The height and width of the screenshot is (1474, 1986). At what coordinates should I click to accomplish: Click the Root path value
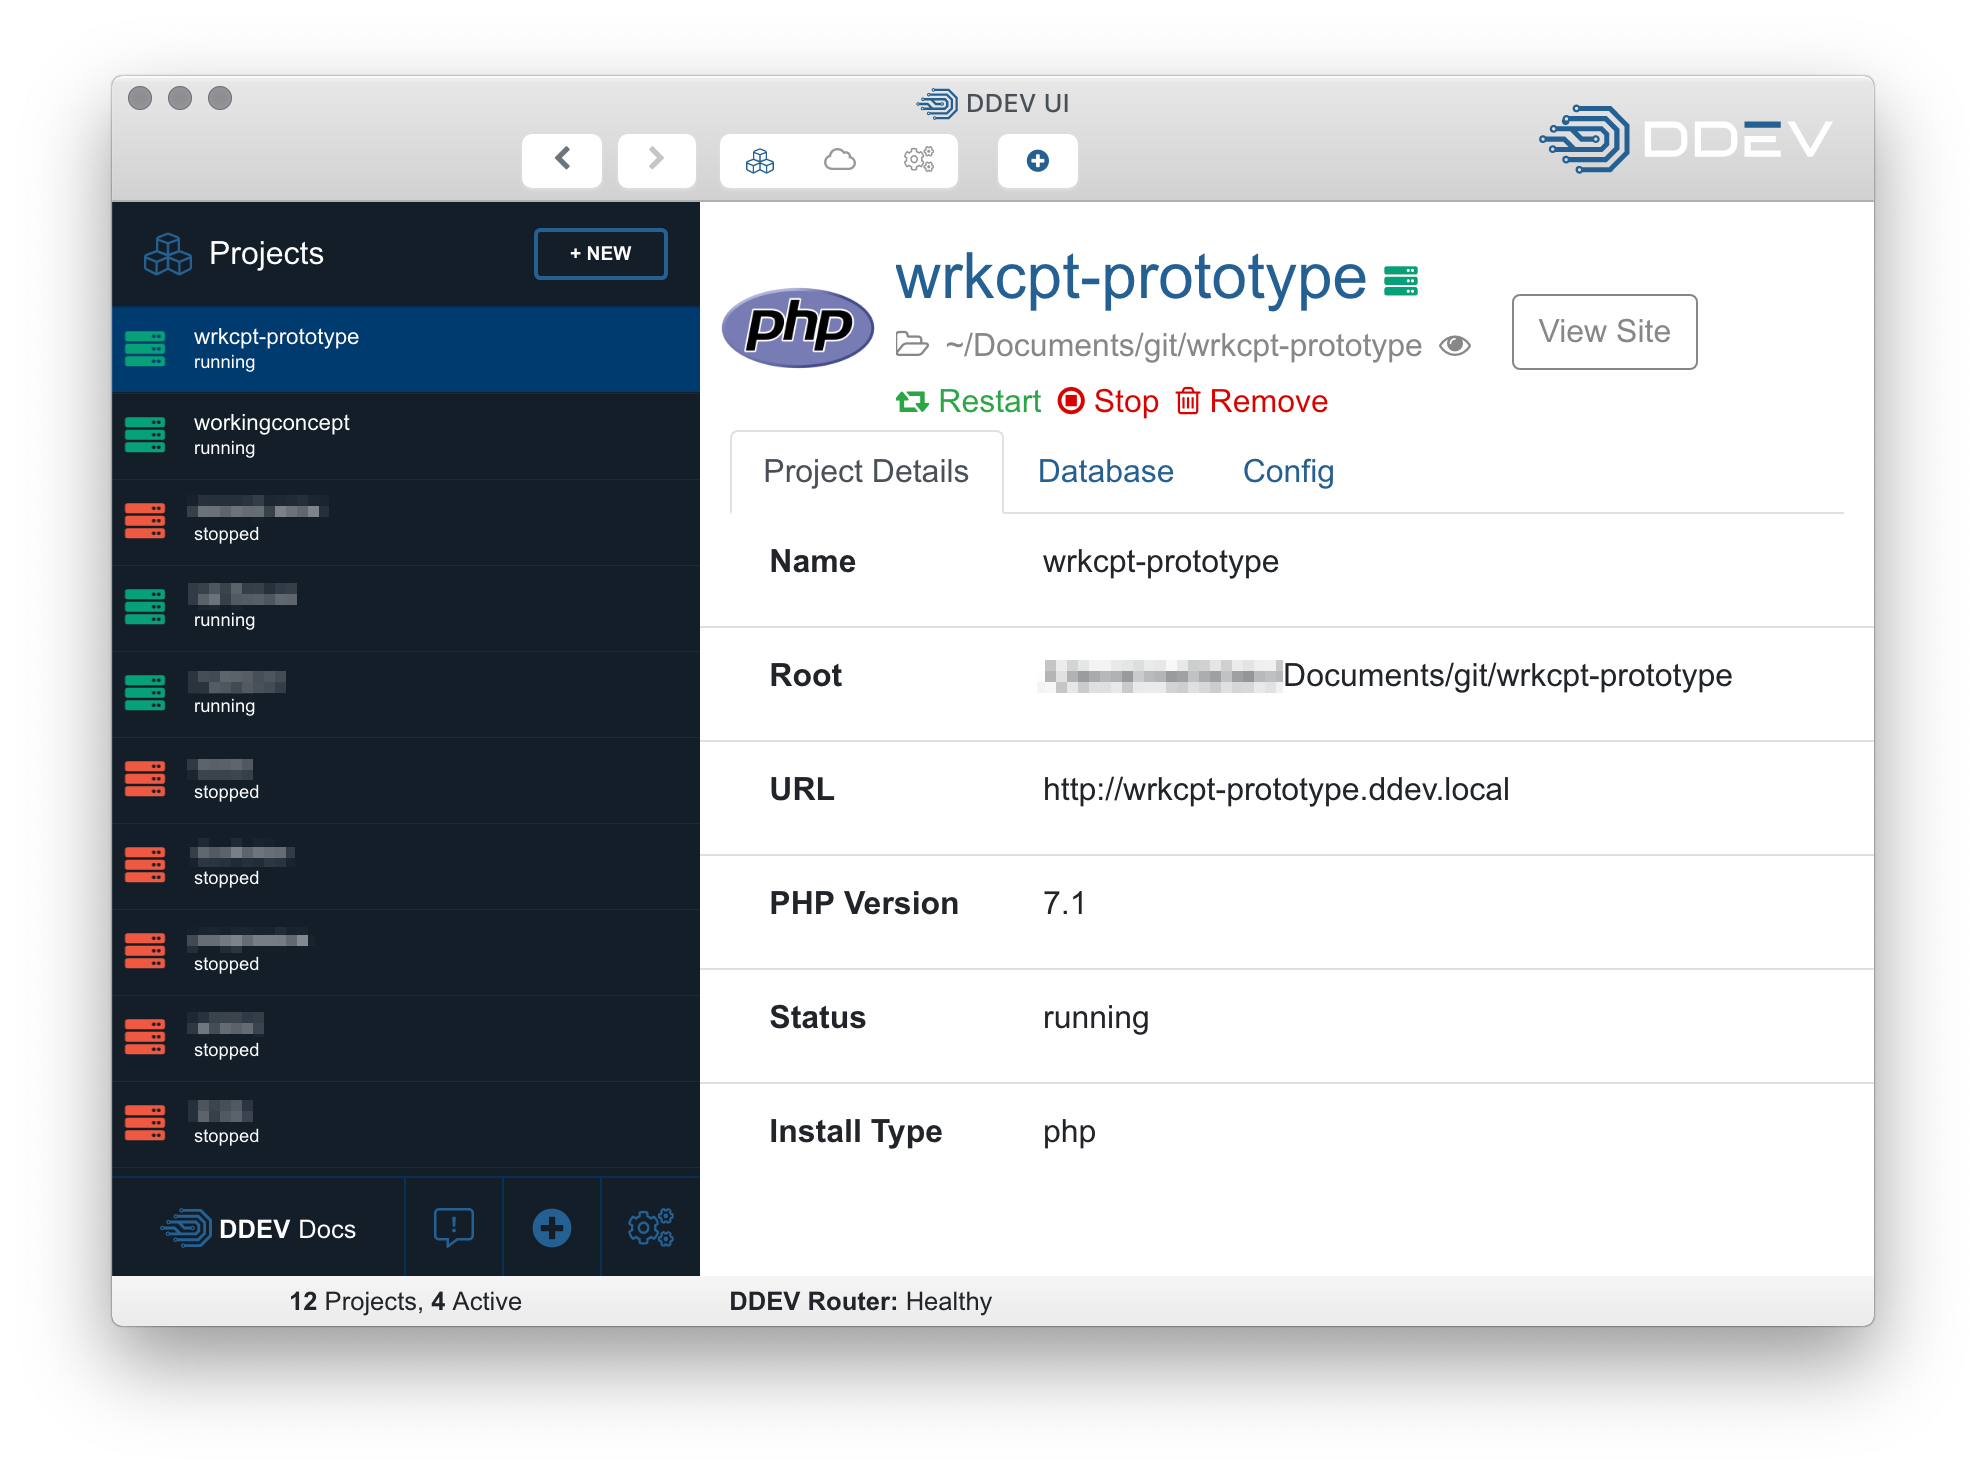1387,676
